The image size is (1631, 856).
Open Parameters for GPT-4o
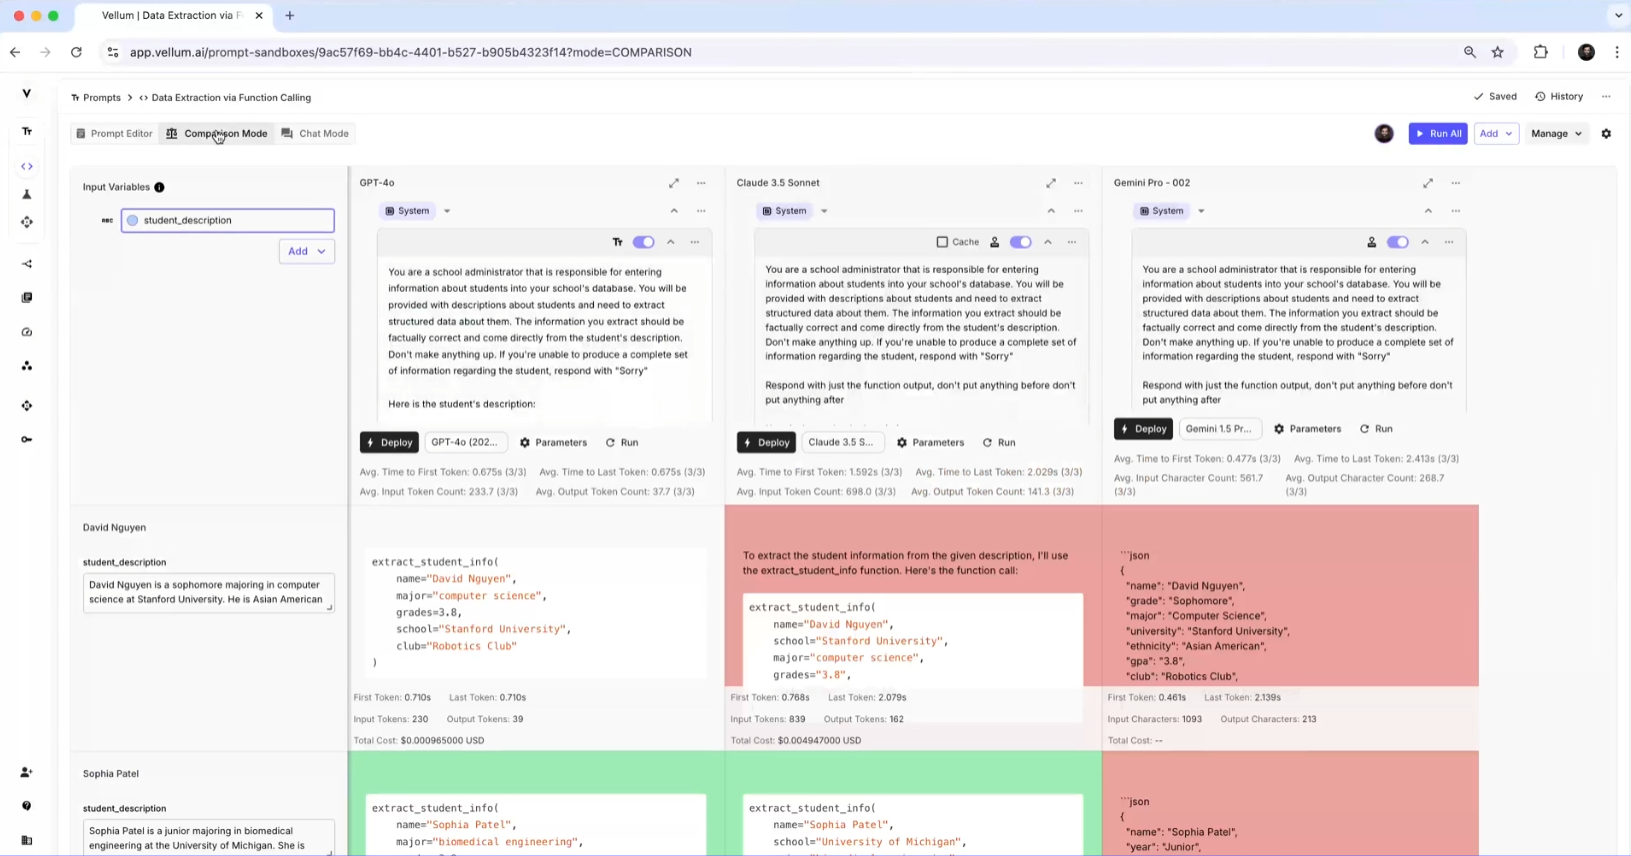553,442
